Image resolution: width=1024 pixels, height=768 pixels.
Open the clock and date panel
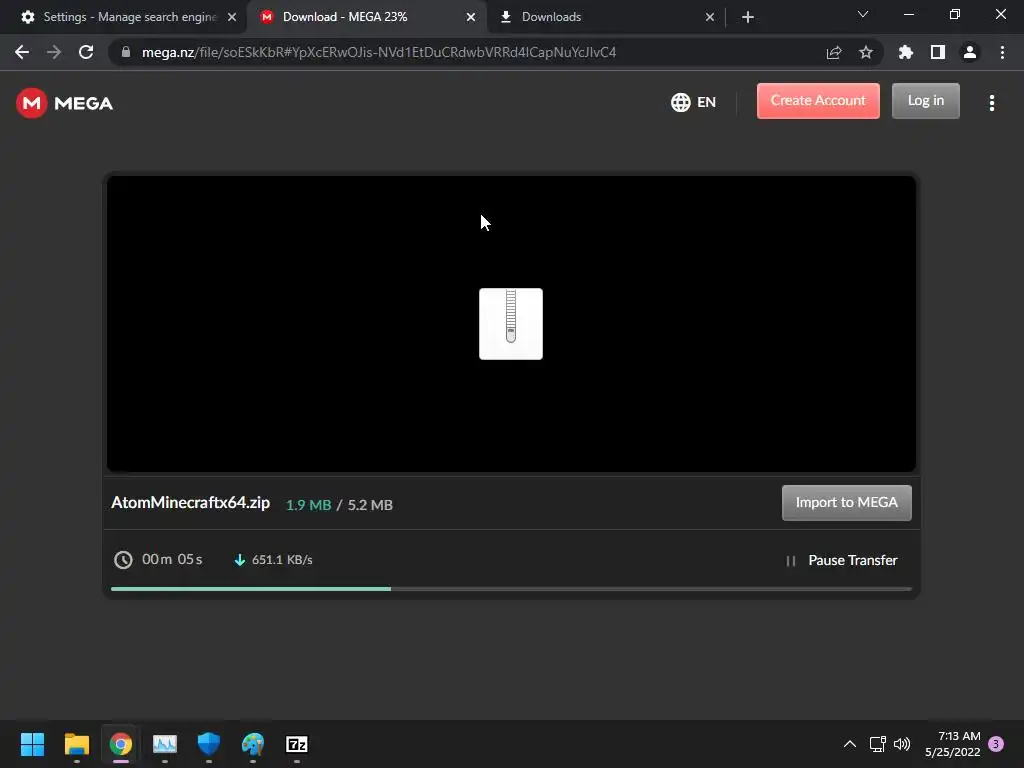click(953, 744)
